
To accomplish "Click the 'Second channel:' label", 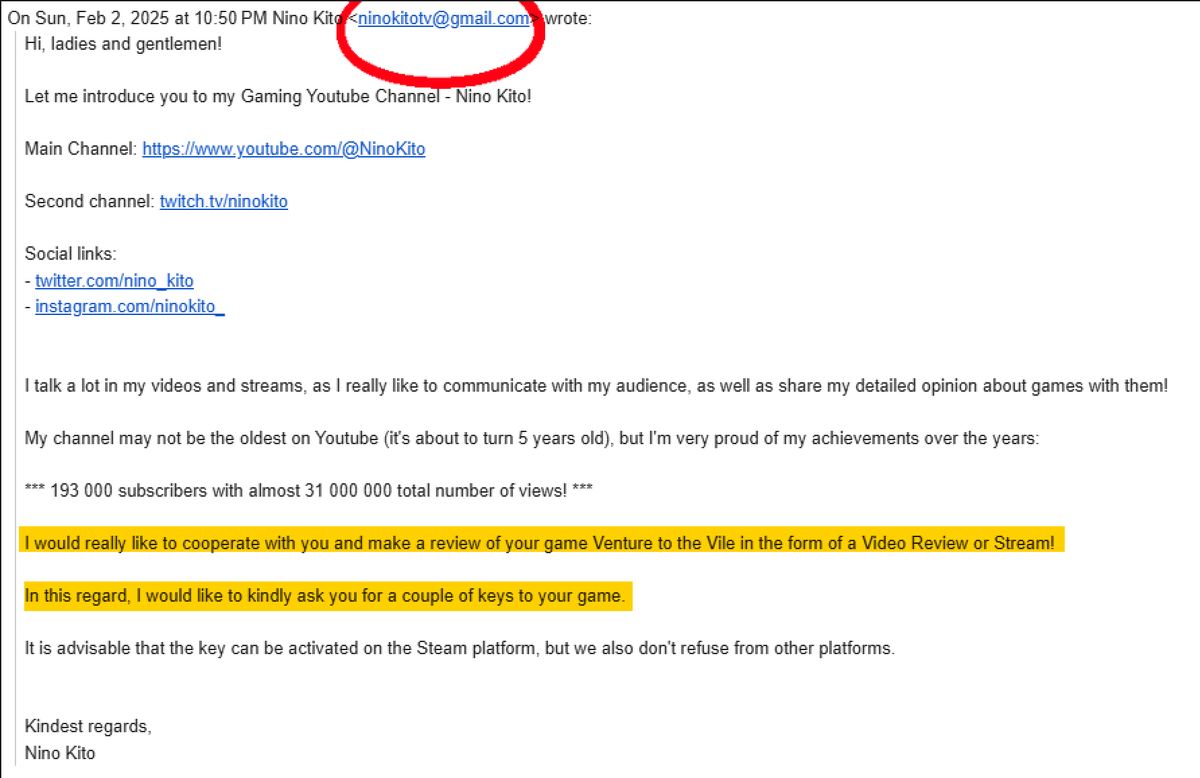I will pos(90,201).
